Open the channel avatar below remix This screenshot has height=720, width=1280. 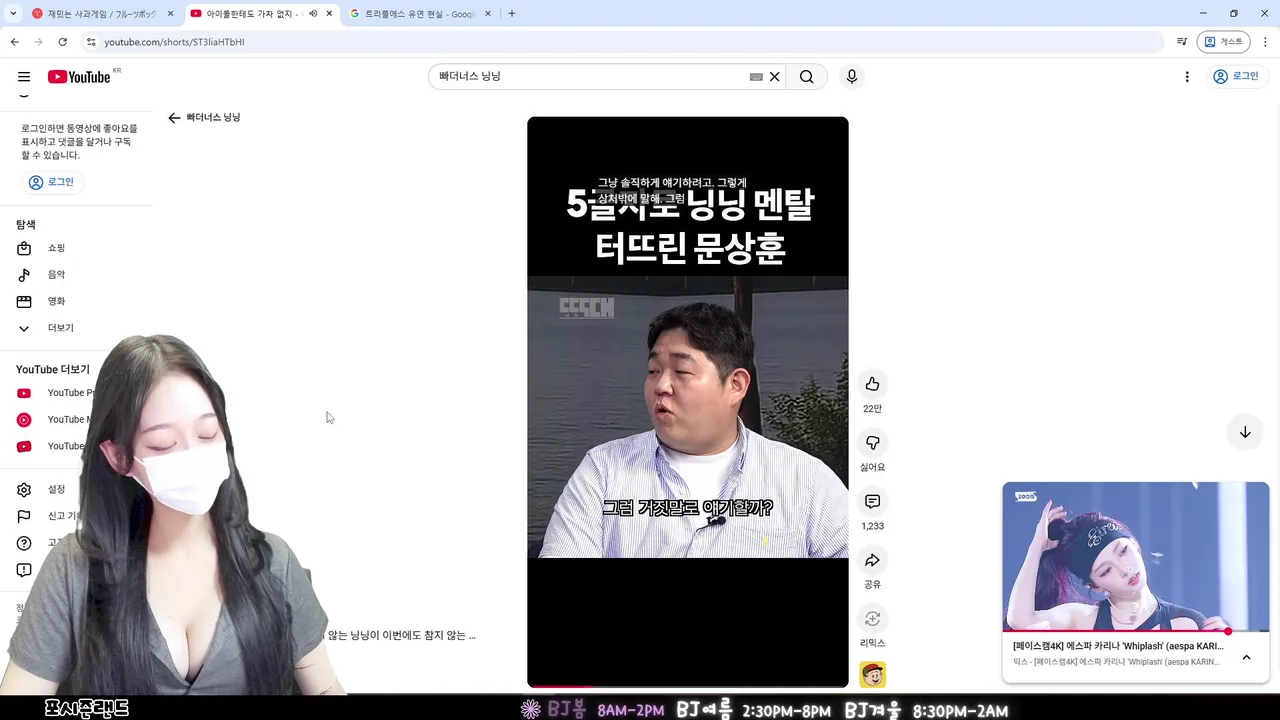(872, 675)
